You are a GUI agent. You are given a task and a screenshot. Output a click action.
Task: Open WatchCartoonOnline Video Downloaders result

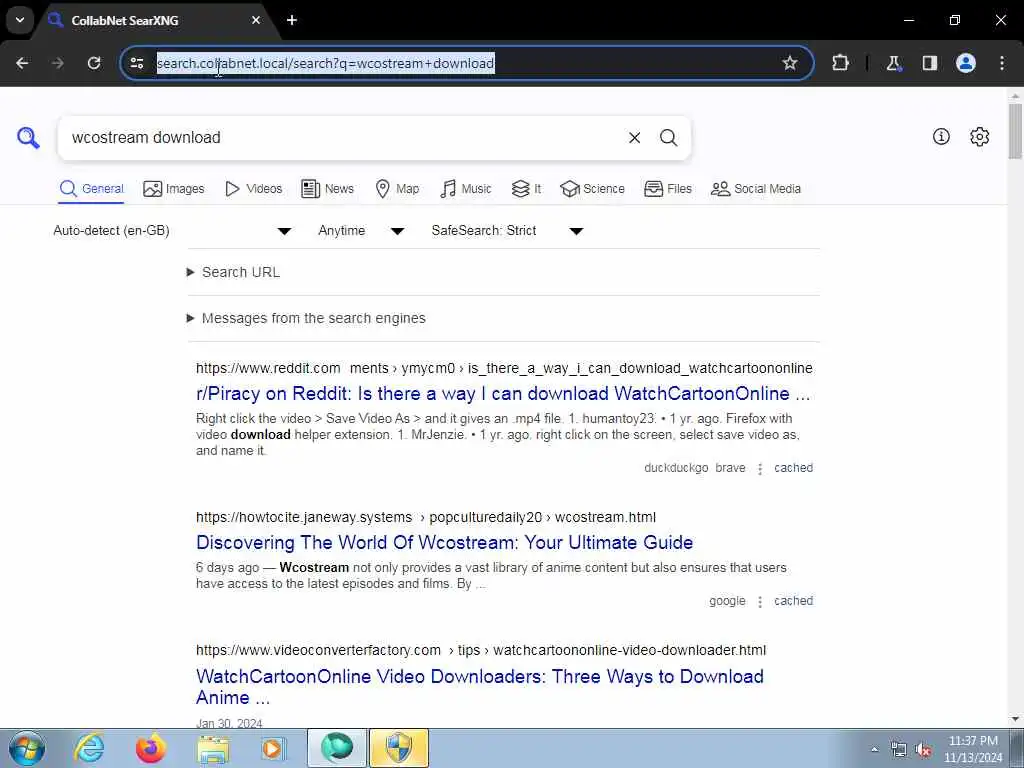click(480, 686)
